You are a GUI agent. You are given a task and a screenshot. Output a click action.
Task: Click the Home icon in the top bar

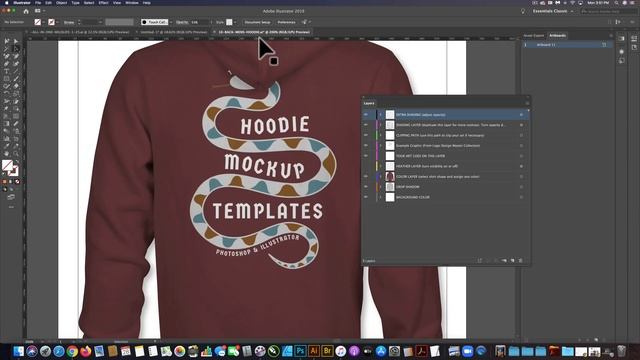click(26, 11)
